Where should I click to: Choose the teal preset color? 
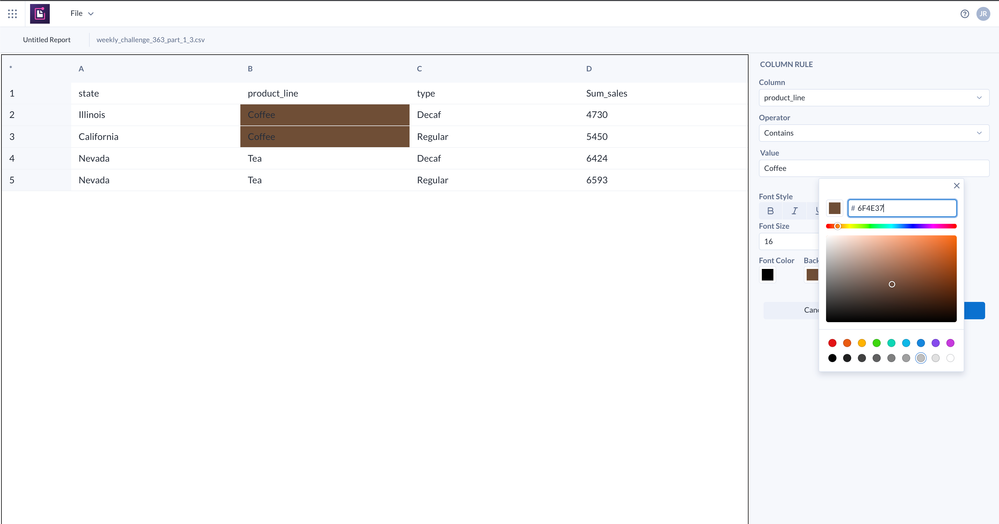point(891,343)
